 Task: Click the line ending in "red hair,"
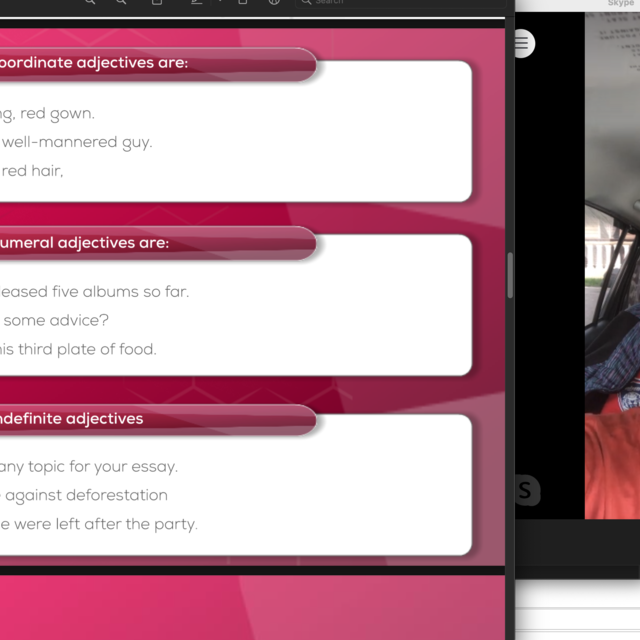(x=32, y=171)
